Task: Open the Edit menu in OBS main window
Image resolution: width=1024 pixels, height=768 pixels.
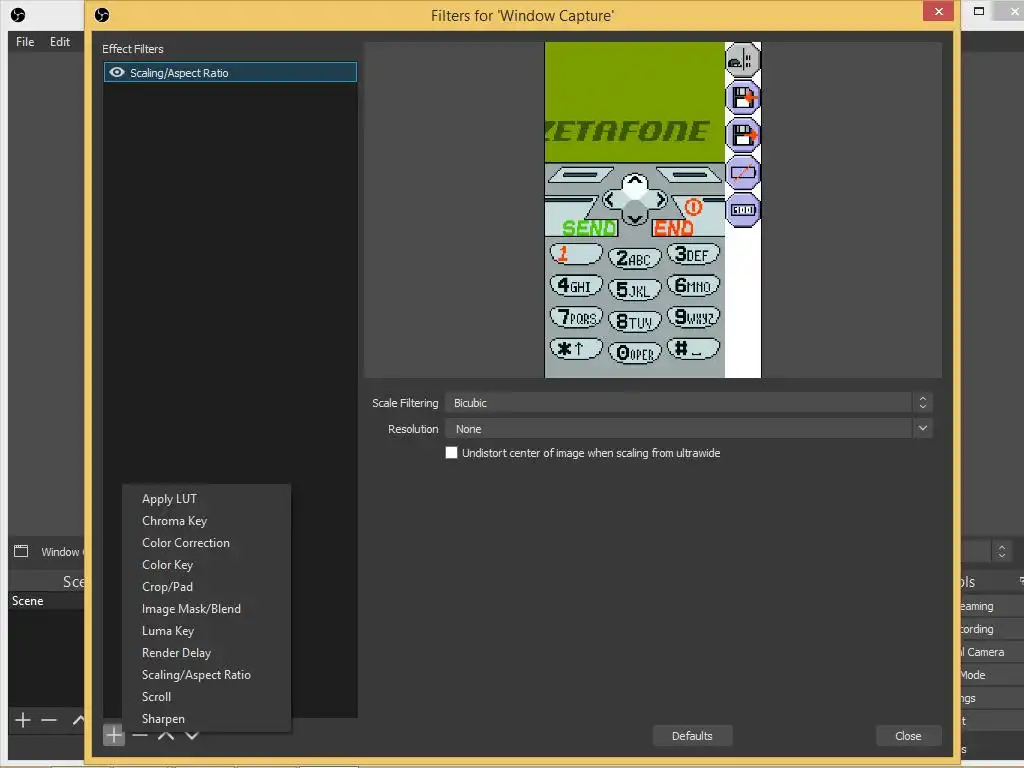Action: (x=60, y=42)
